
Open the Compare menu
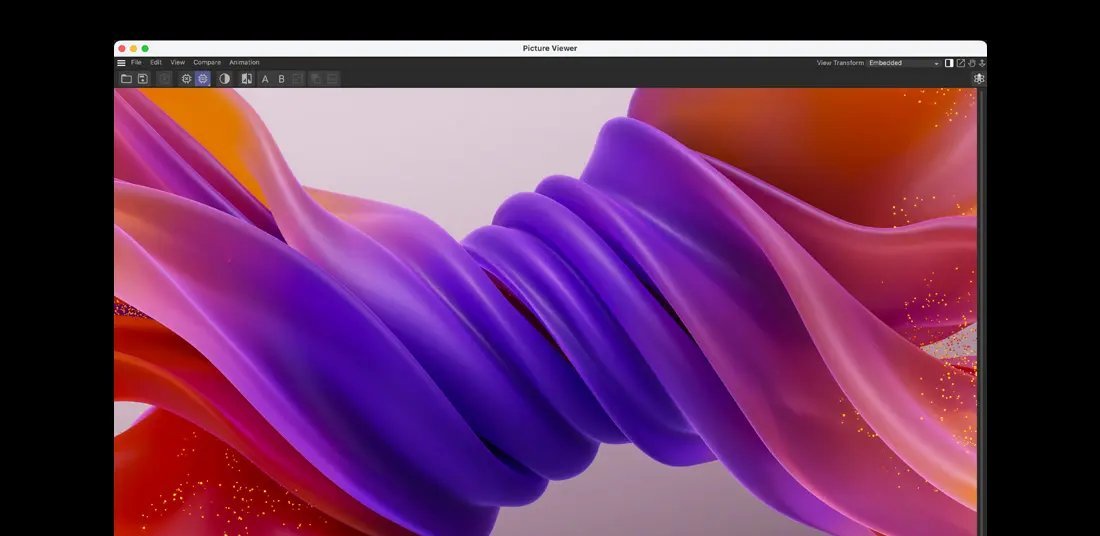coord(207,62)
